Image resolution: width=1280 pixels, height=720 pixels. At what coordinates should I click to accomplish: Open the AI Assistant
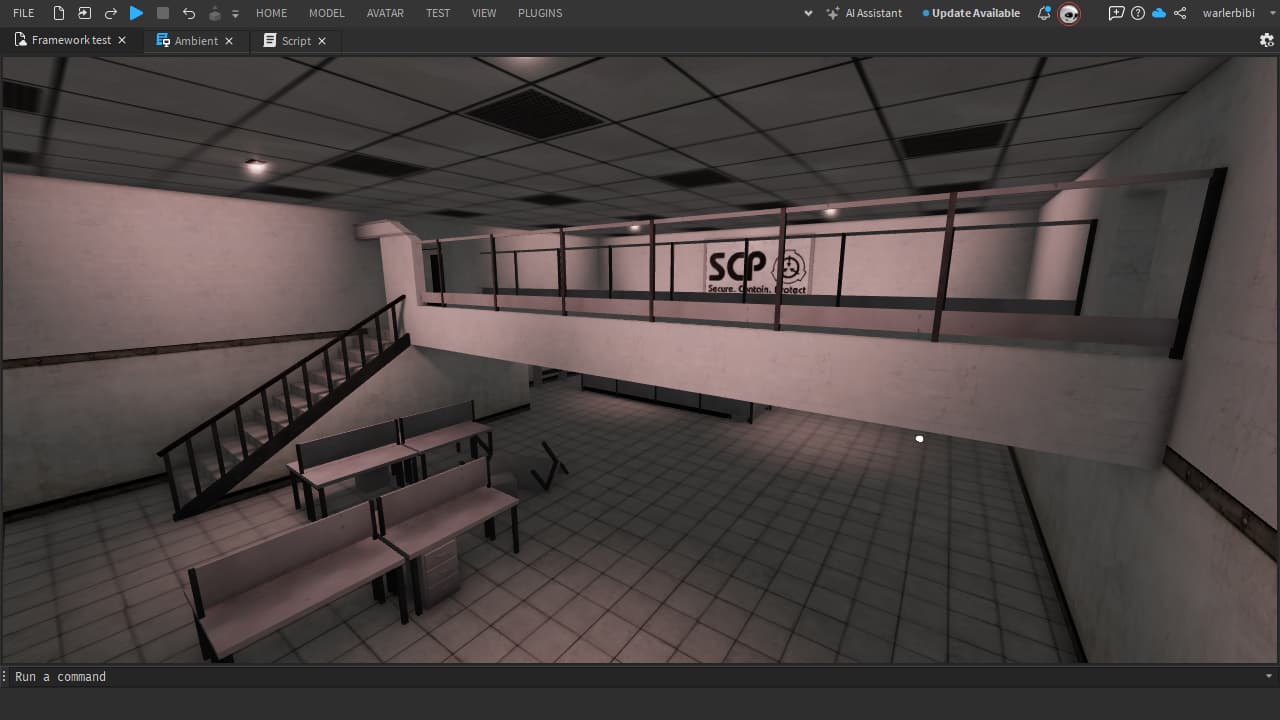click(865, 13)
